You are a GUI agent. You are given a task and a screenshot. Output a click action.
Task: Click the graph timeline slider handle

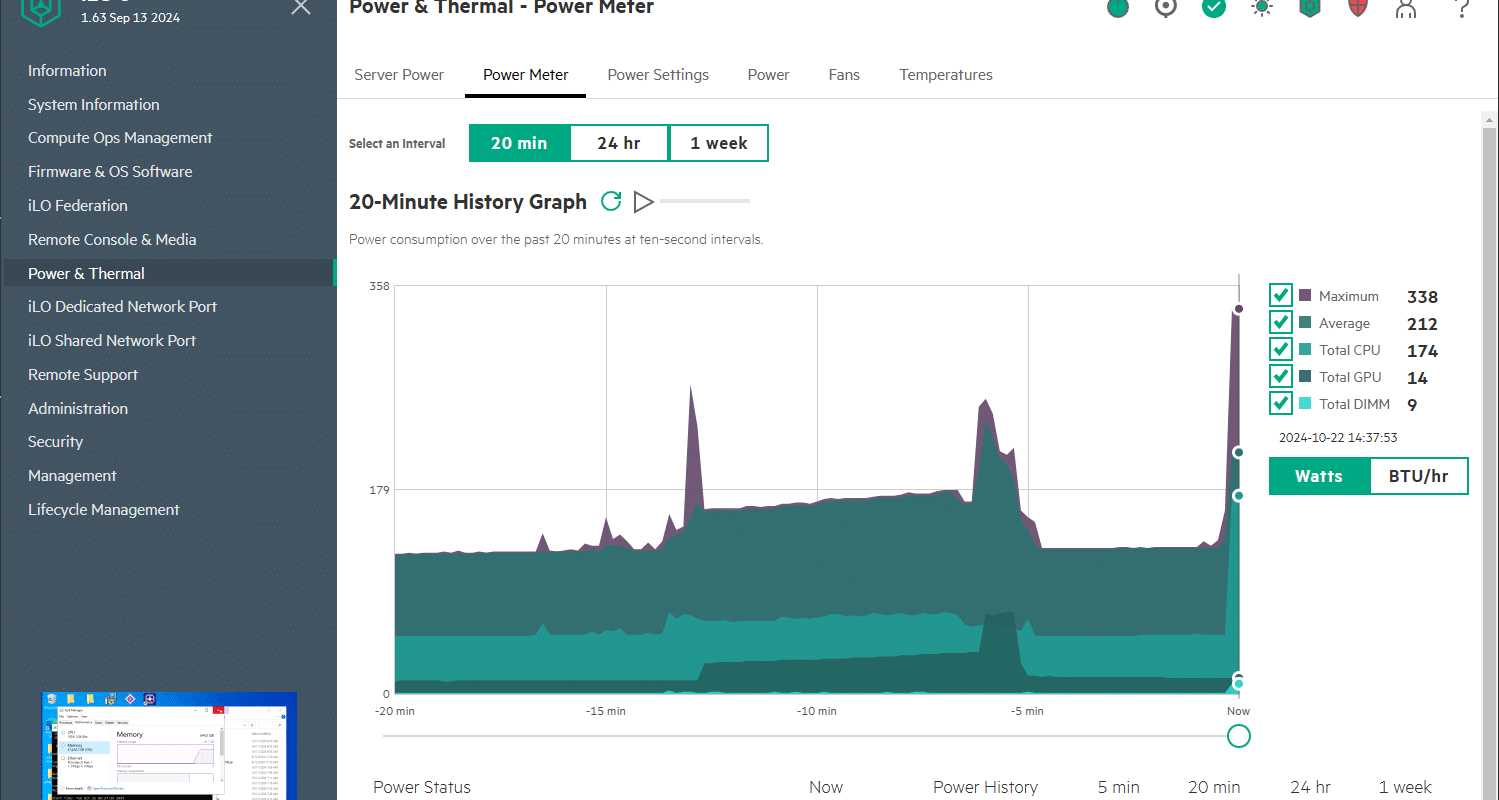(x=1239, y=736)
